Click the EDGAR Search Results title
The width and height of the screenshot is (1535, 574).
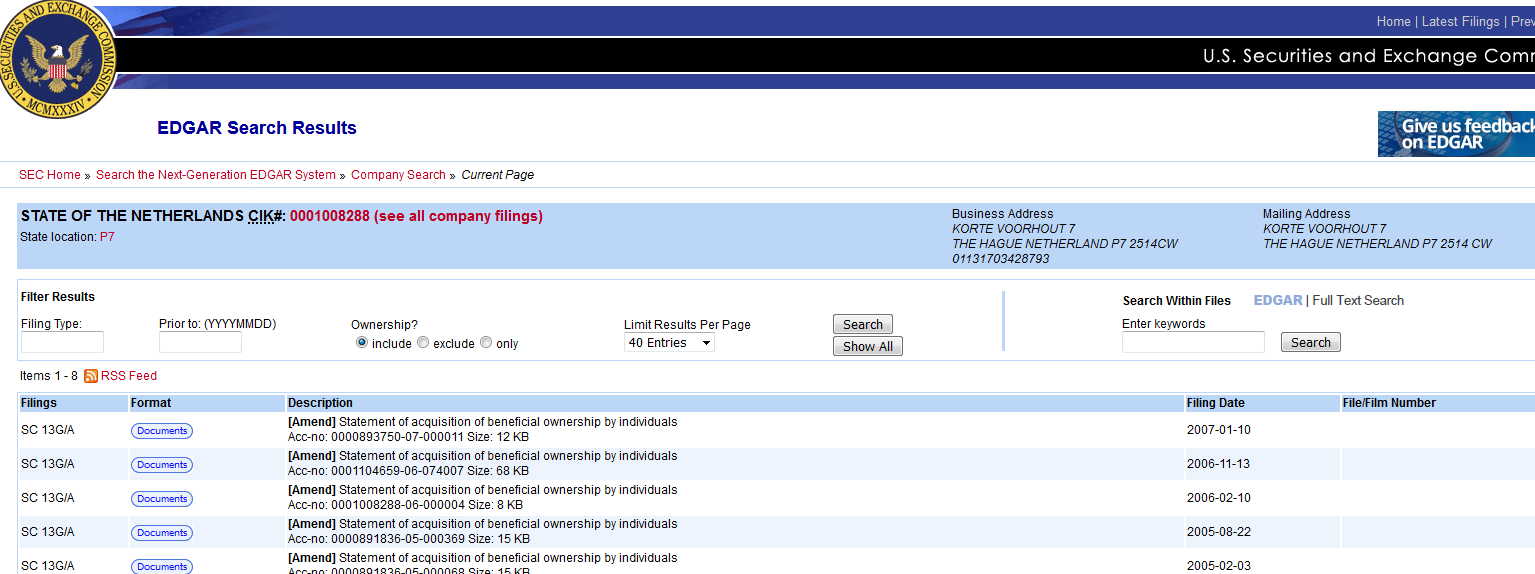[x=257, y=128]
